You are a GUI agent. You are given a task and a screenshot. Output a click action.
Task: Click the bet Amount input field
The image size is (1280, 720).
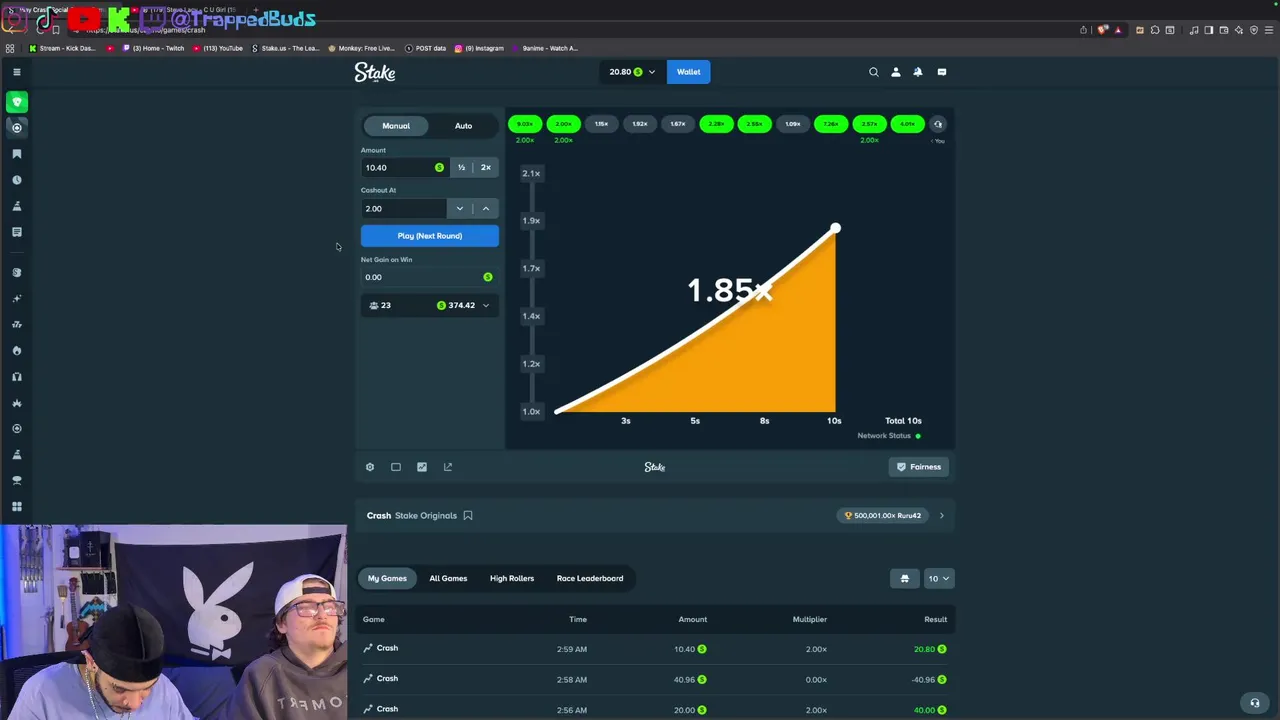click(x=404, y=168)
